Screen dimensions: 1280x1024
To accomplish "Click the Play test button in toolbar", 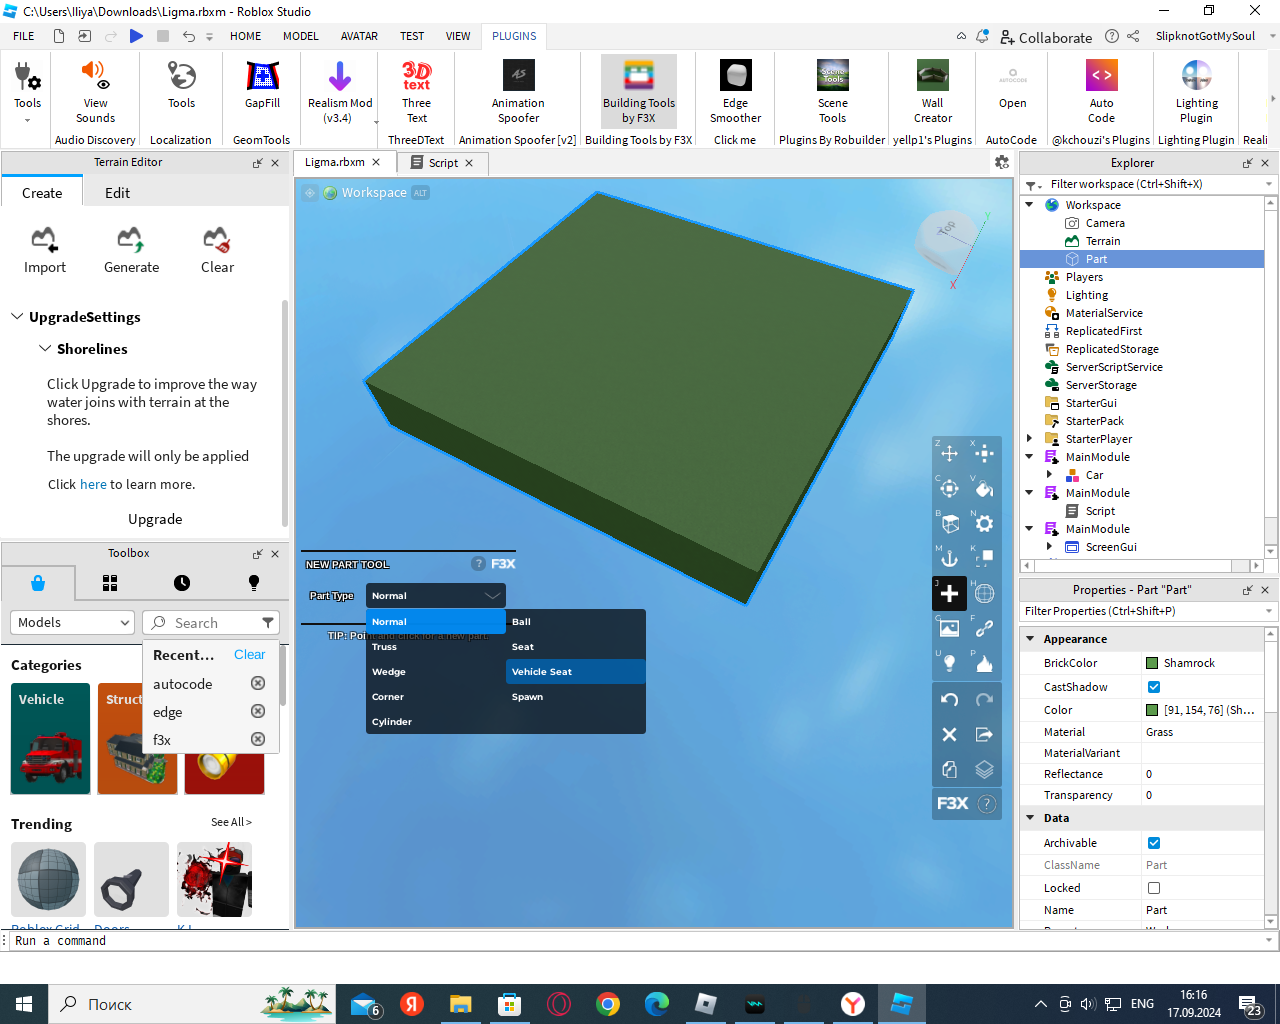I will point(136,36).
